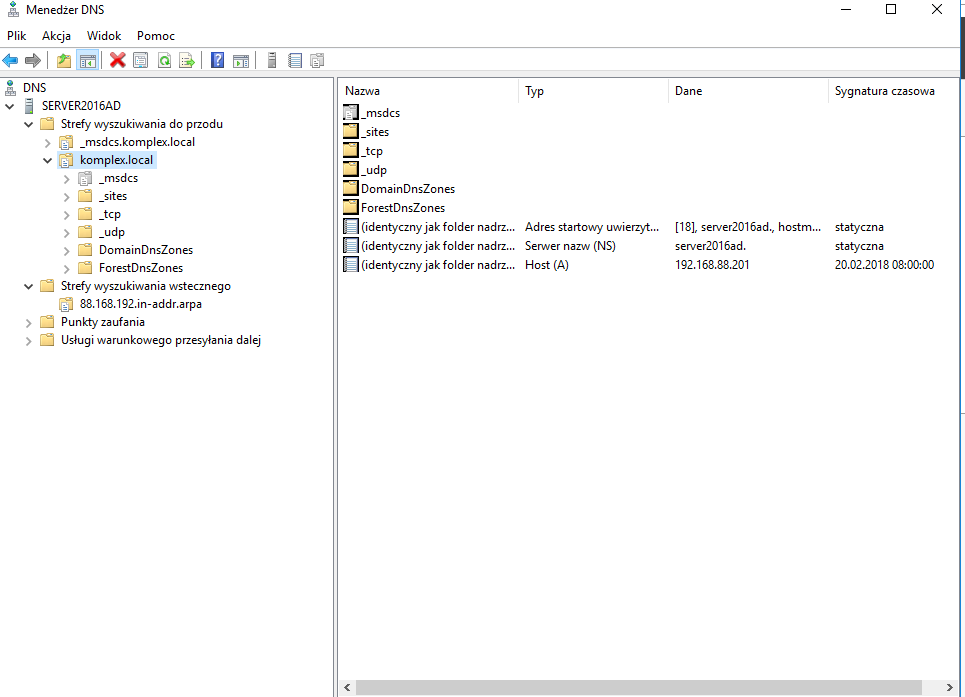Select _msdcs.komplex.local zone label in tree
Image resolution: width=965 pixels, height=697 pixels.
click(x=137, y=142)
